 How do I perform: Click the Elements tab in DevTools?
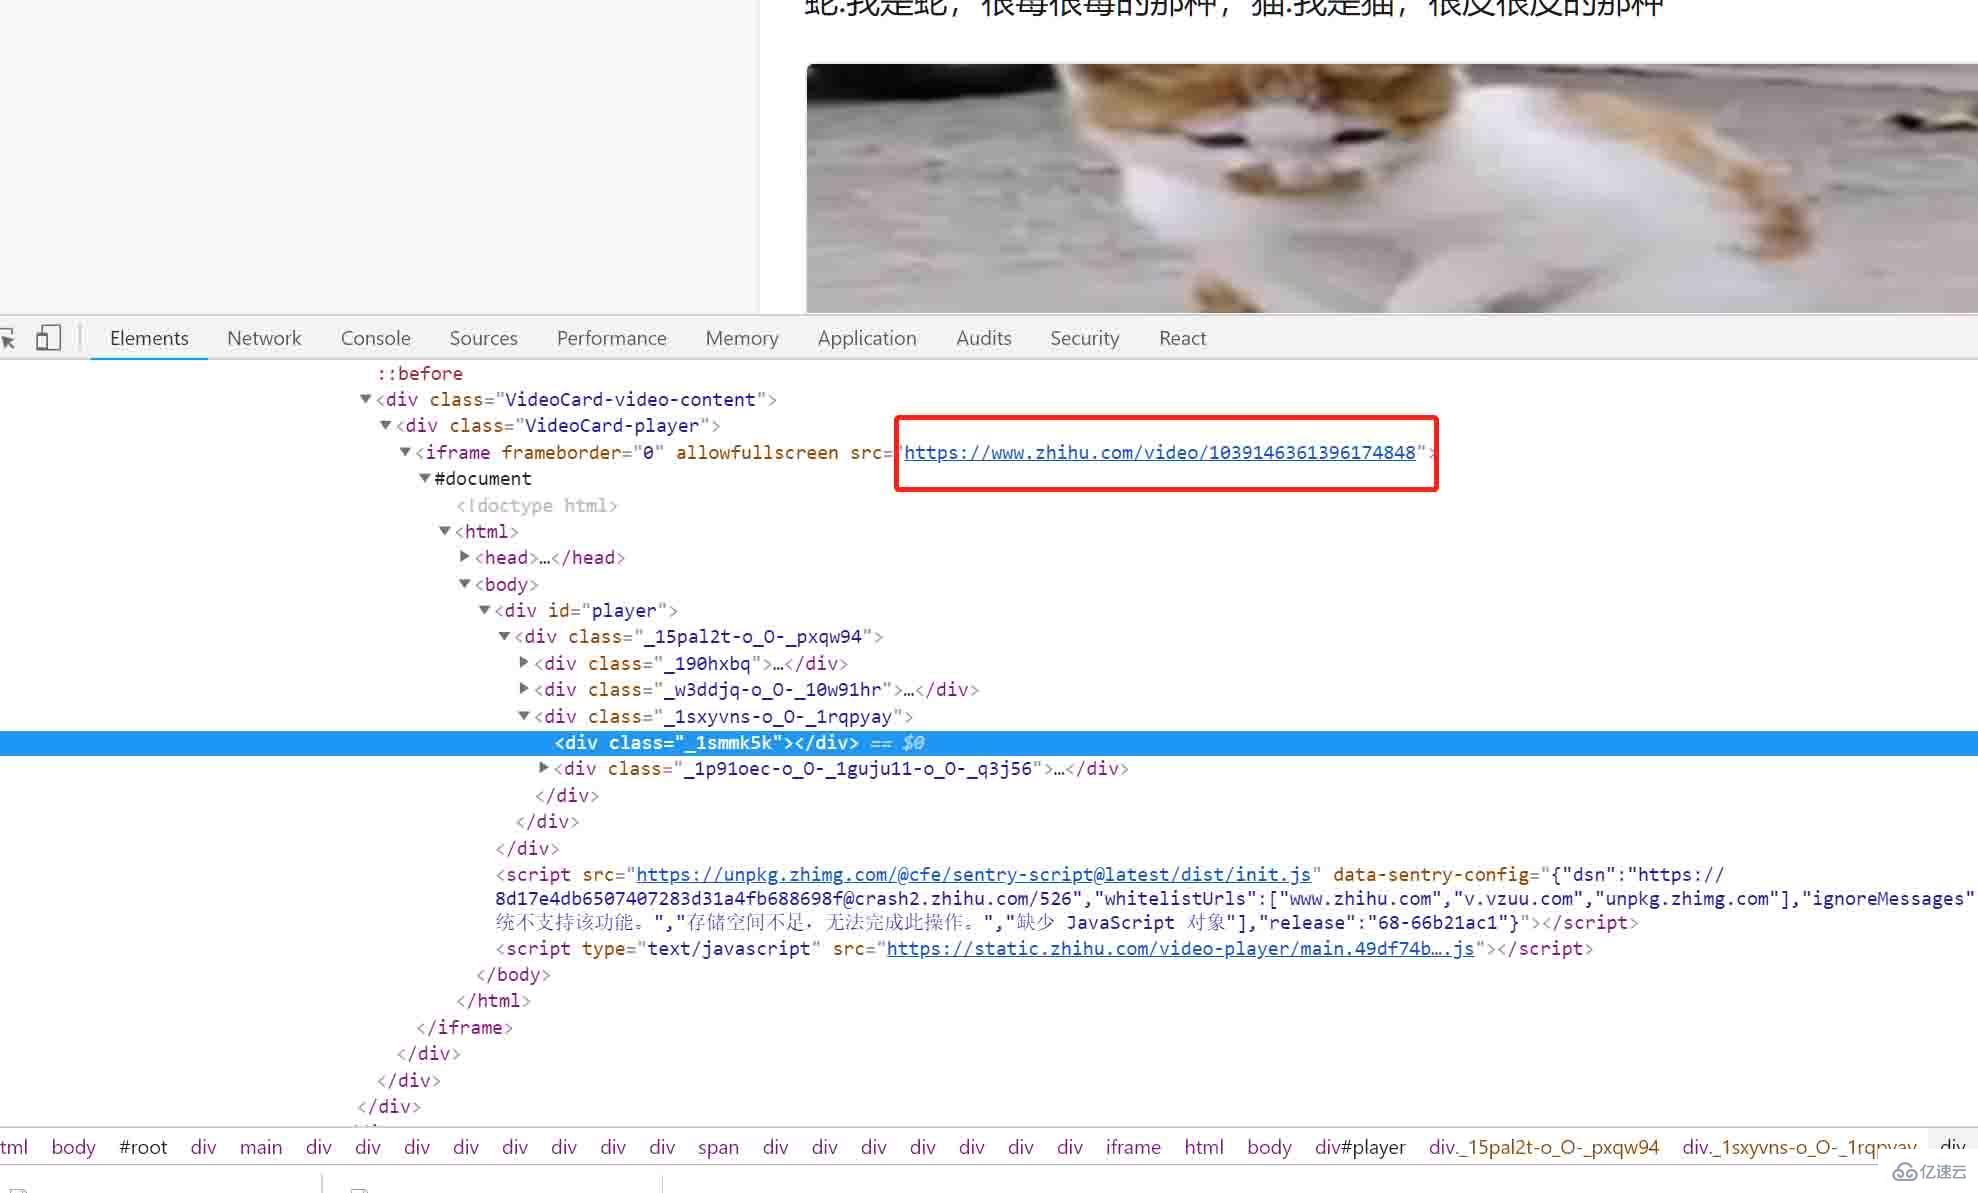[147, 338]
